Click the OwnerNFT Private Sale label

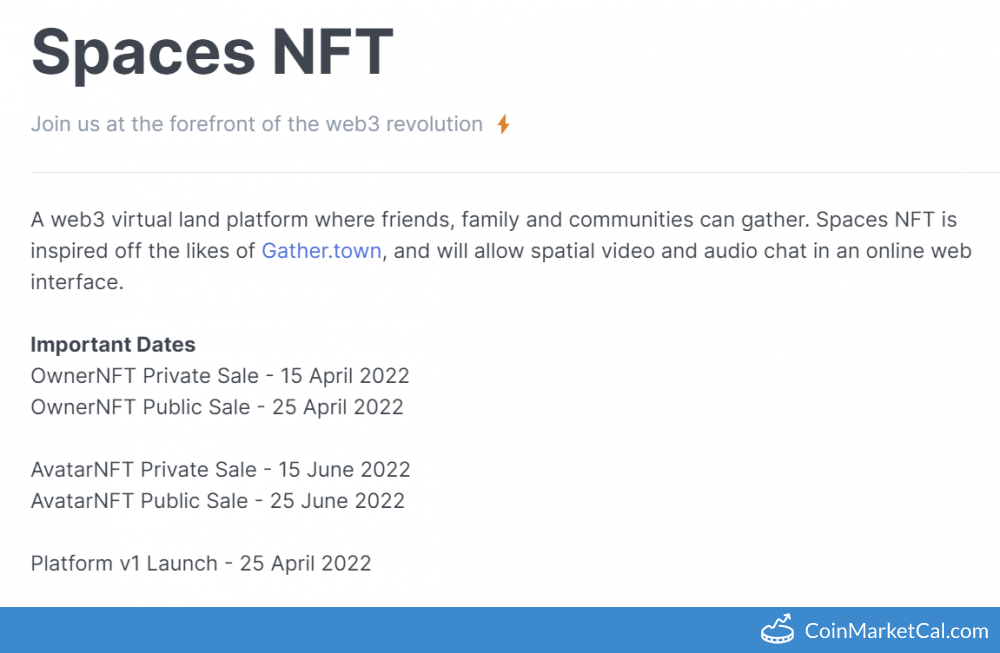pyautogui.click(x=143, y=376)
